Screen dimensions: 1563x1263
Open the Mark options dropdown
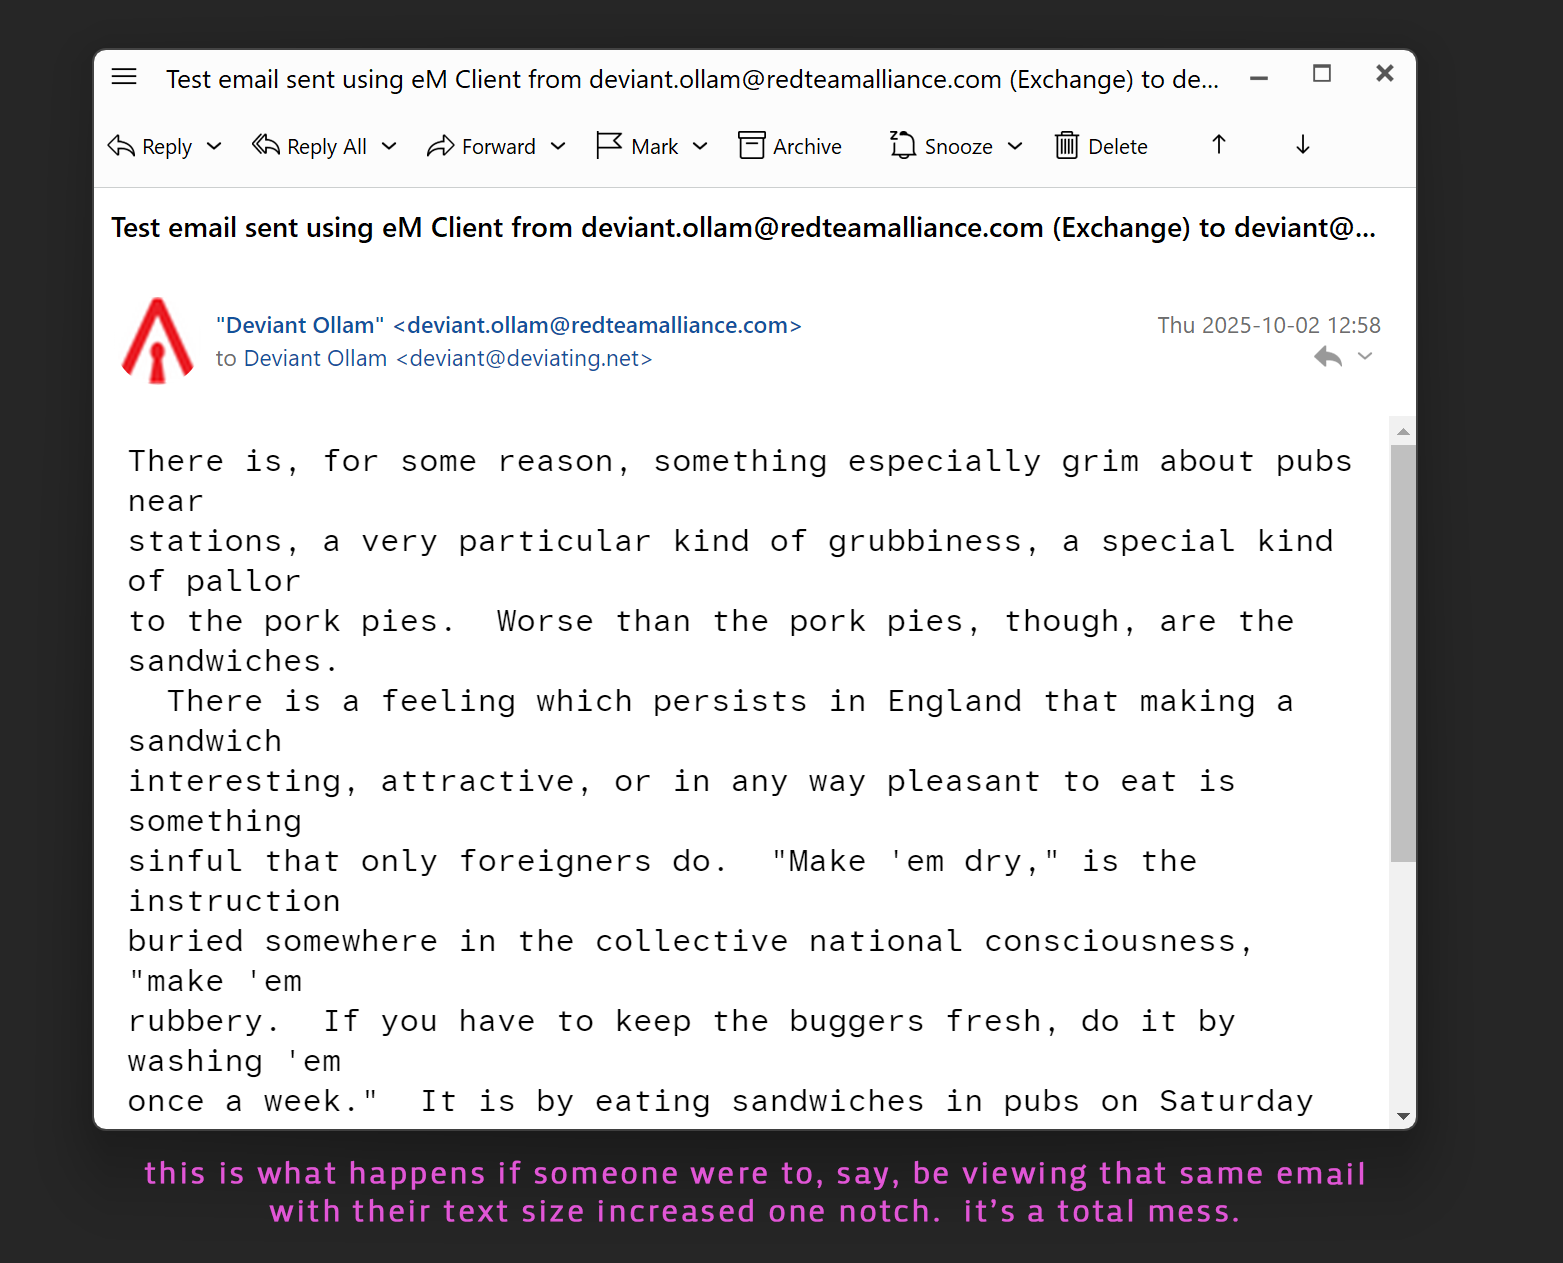(x=700, y=146)
